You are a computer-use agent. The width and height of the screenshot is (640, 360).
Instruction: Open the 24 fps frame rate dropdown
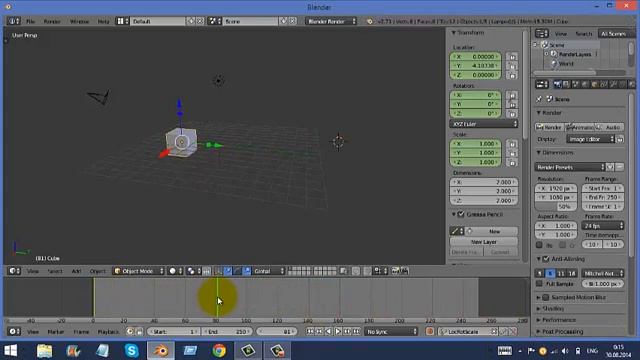tap(603, 226)
